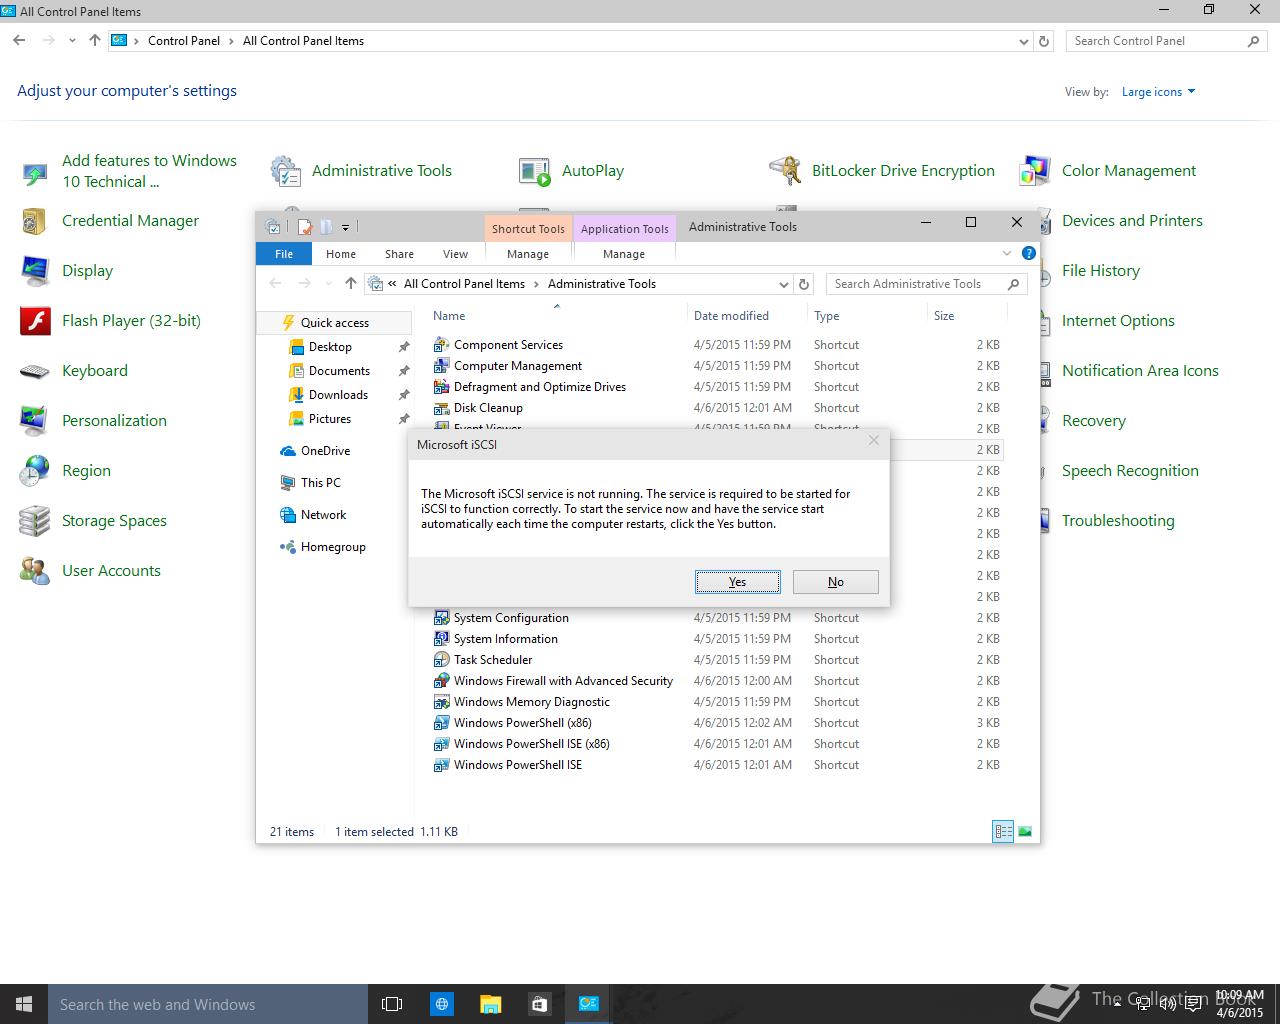The width and height of the screenshot is (1280, 1024).
Task: Open the Personalization icon
Action: pos(35,421)
